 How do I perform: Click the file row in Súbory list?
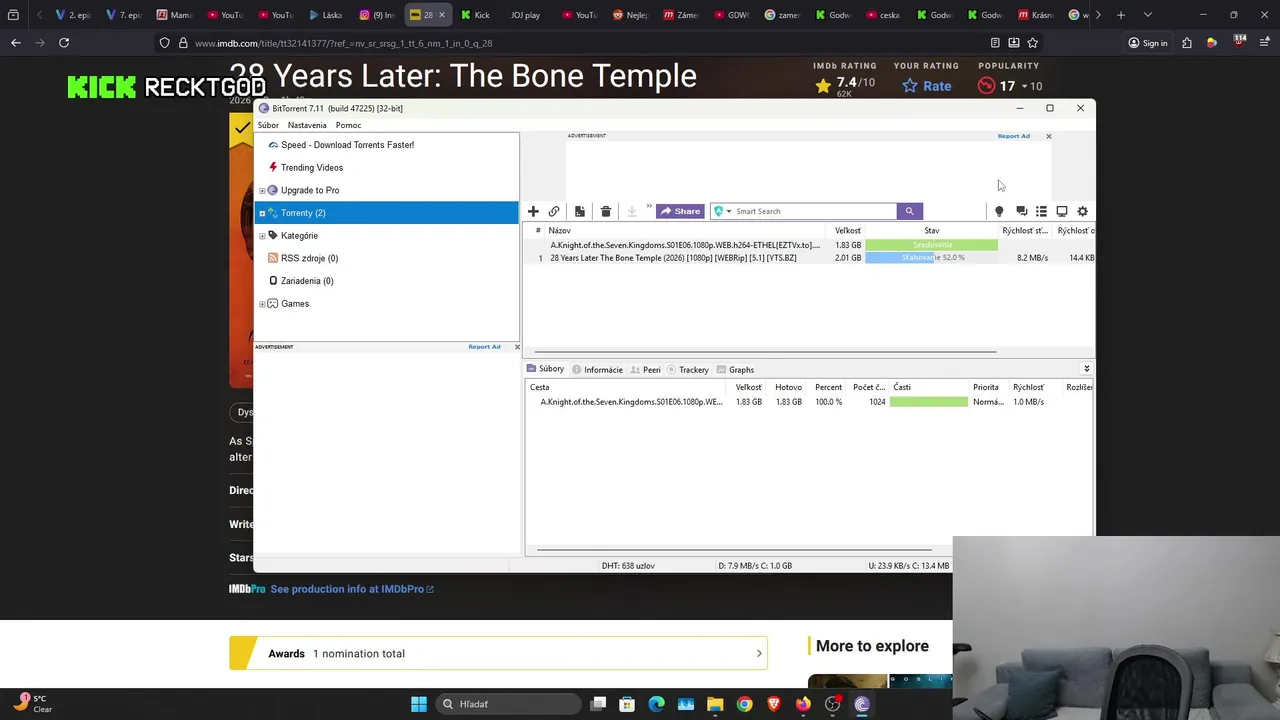[810, 402]
